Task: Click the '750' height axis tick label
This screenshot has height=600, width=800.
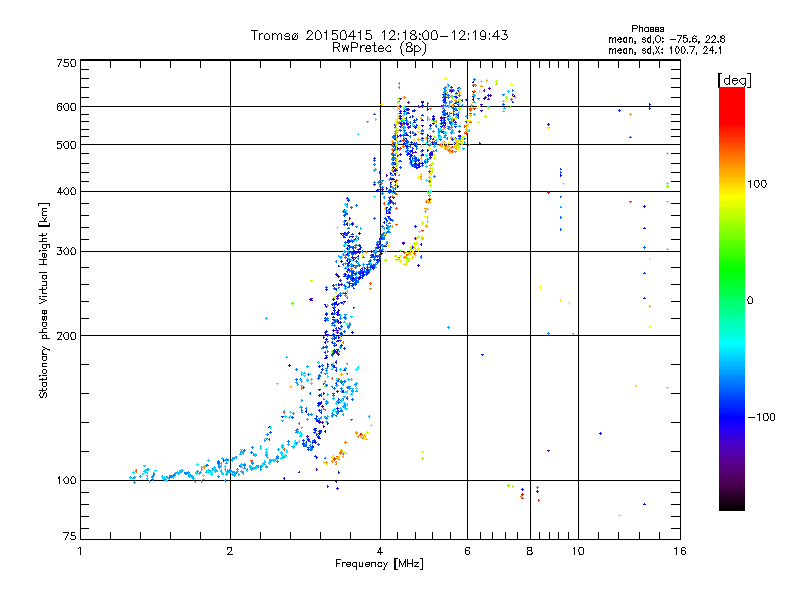Action: pyautogui.click(x=66, y=63)
